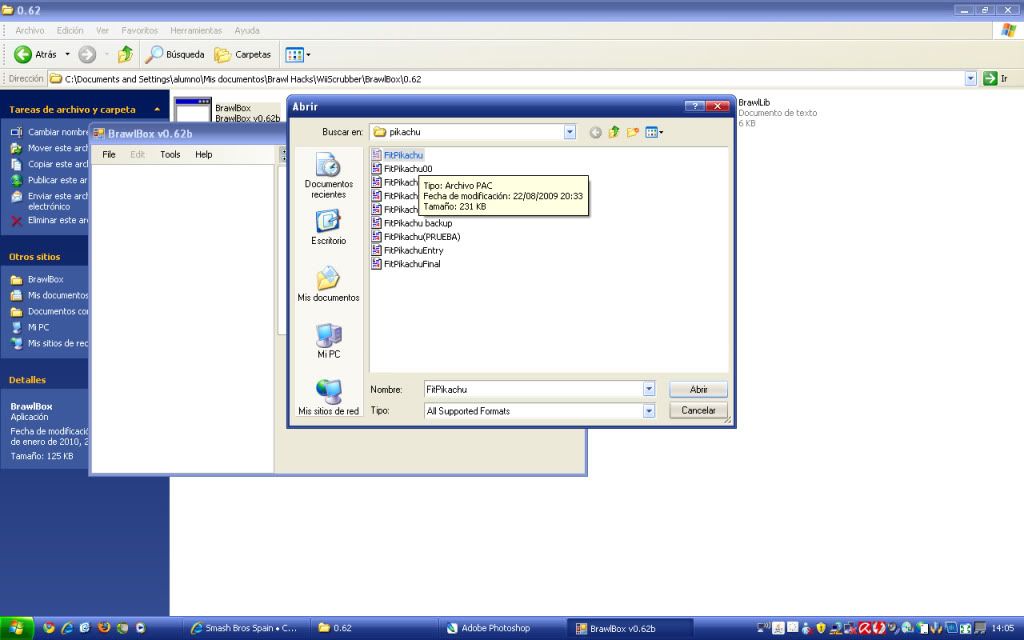Click the Cancelar button
This screenshot has width=1024, height=640.
coord(698,411)
